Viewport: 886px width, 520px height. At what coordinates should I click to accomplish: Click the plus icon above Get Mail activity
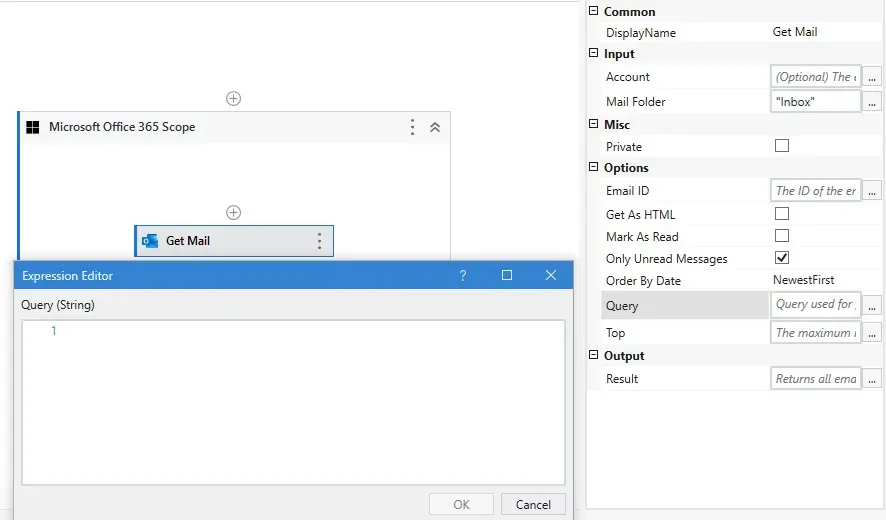(233, 213)
